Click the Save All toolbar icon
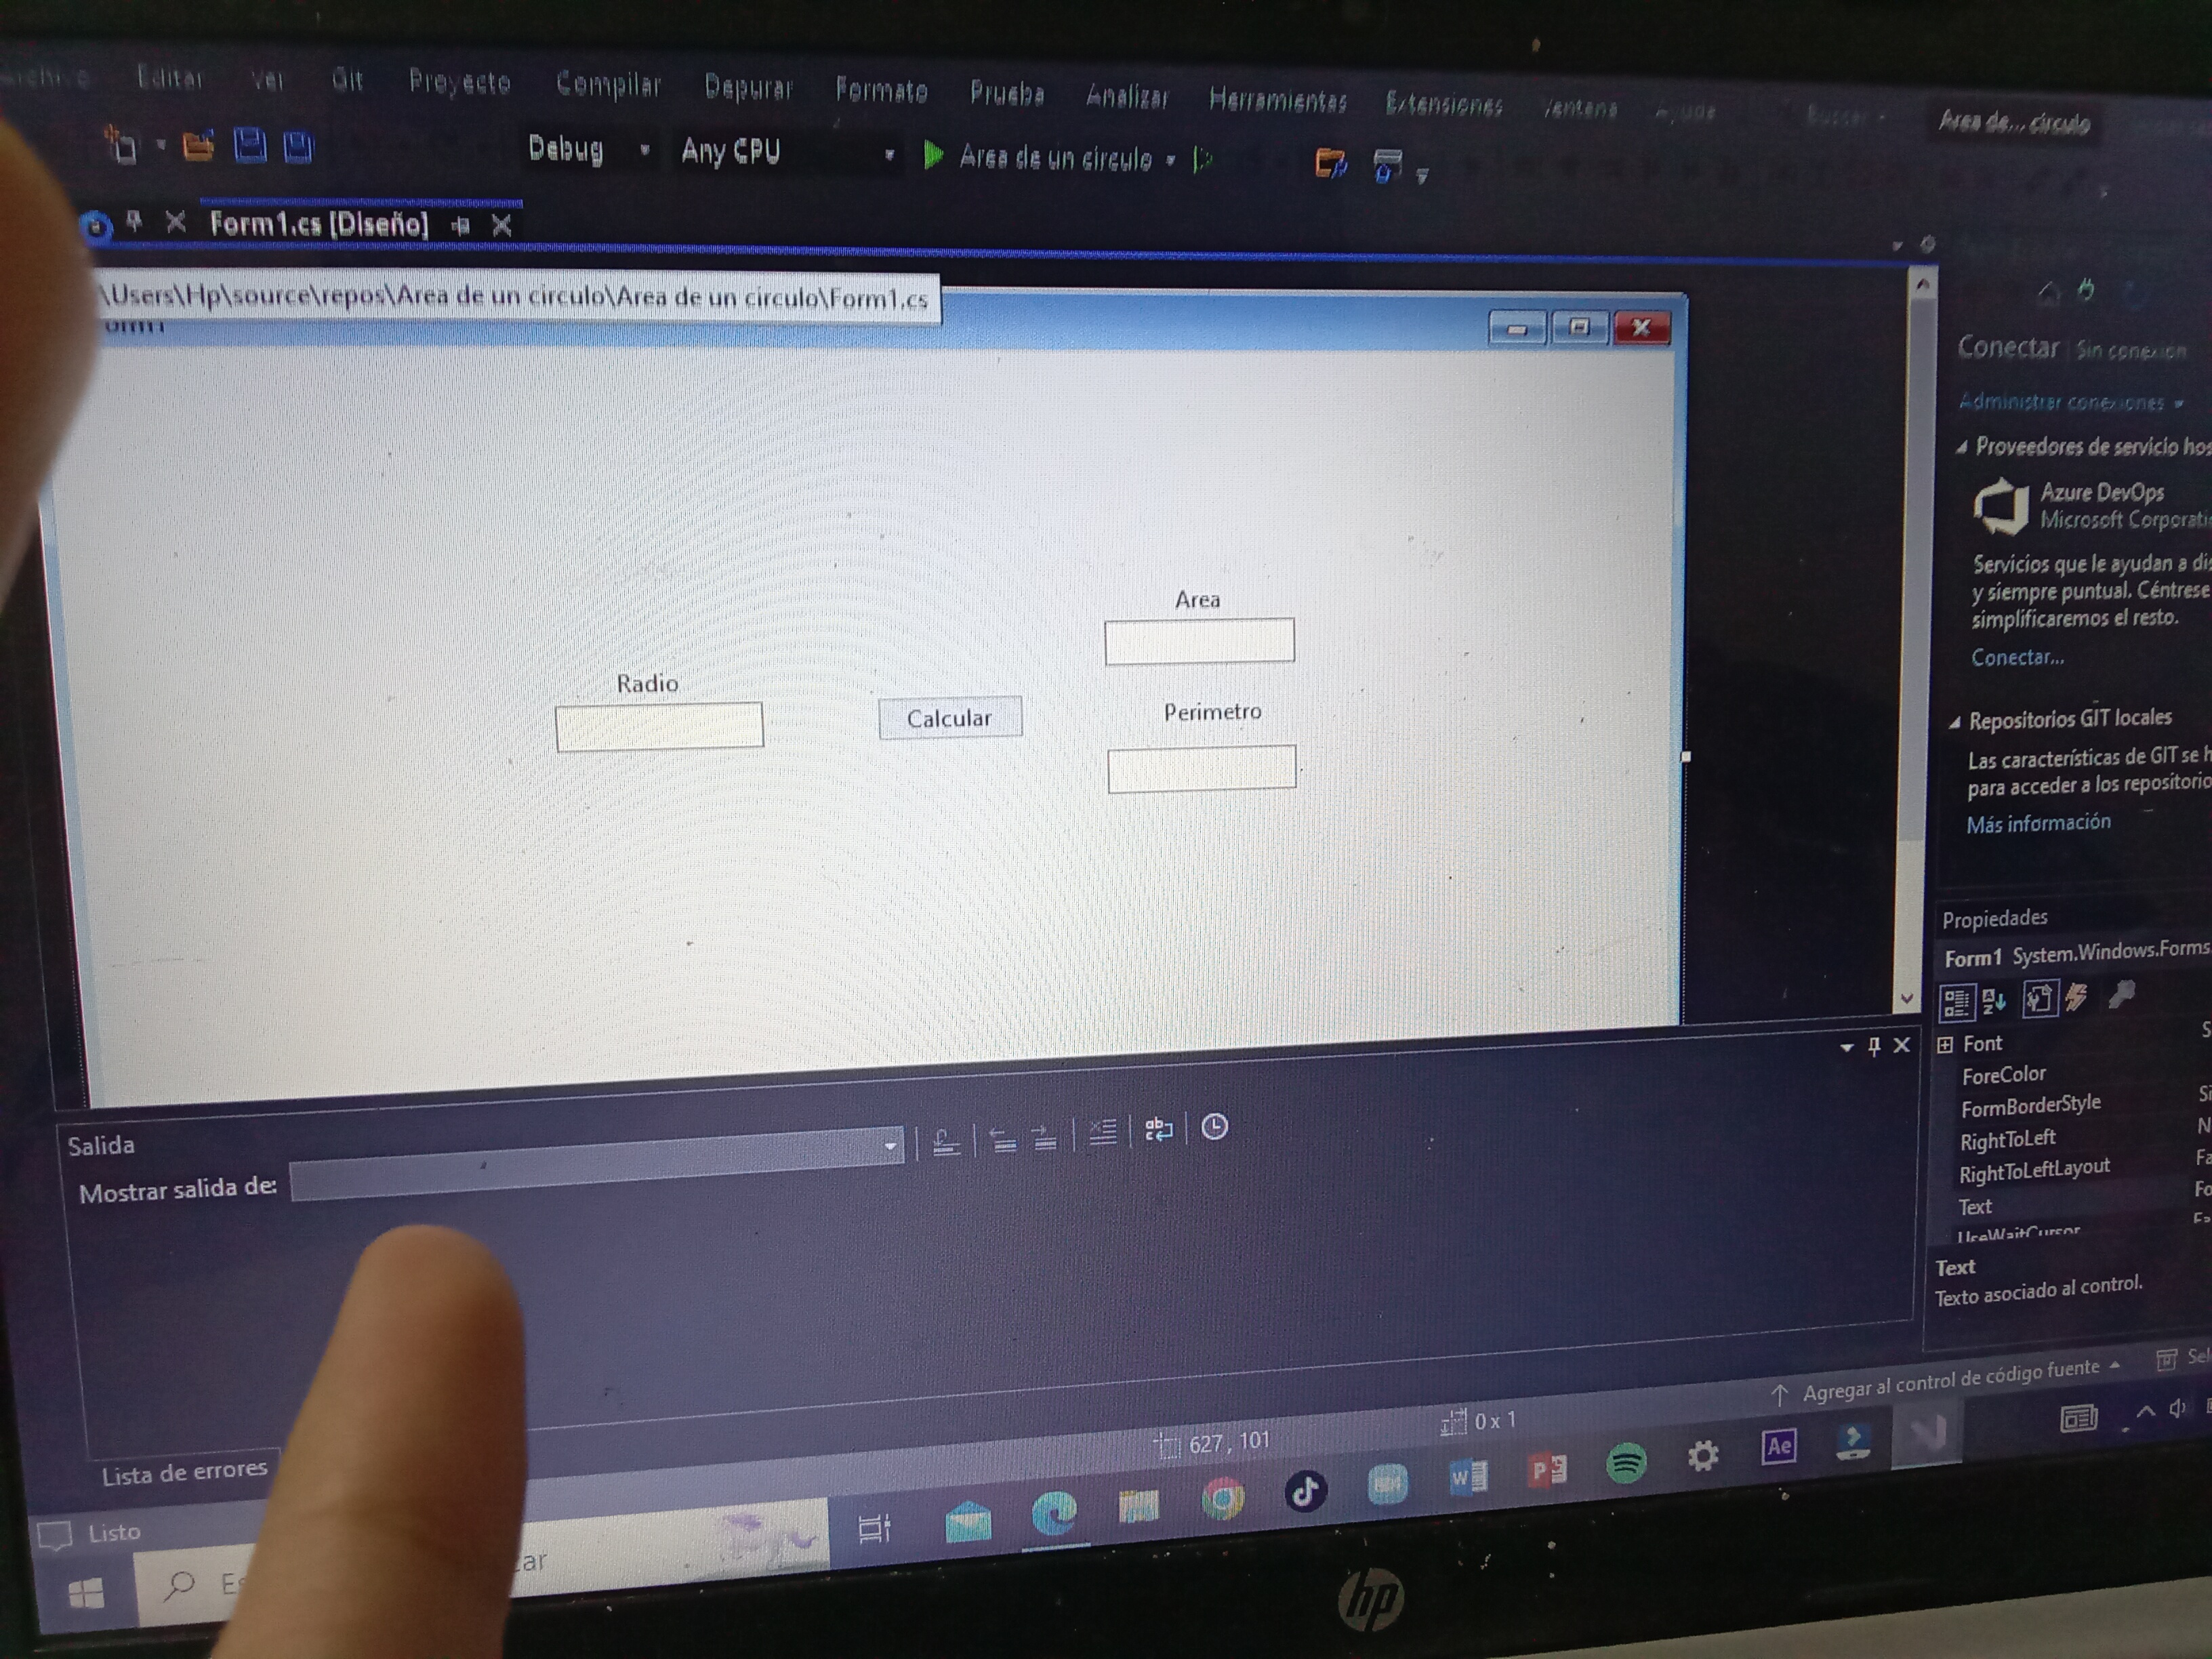The image size is (2212, 1659). 298,148
